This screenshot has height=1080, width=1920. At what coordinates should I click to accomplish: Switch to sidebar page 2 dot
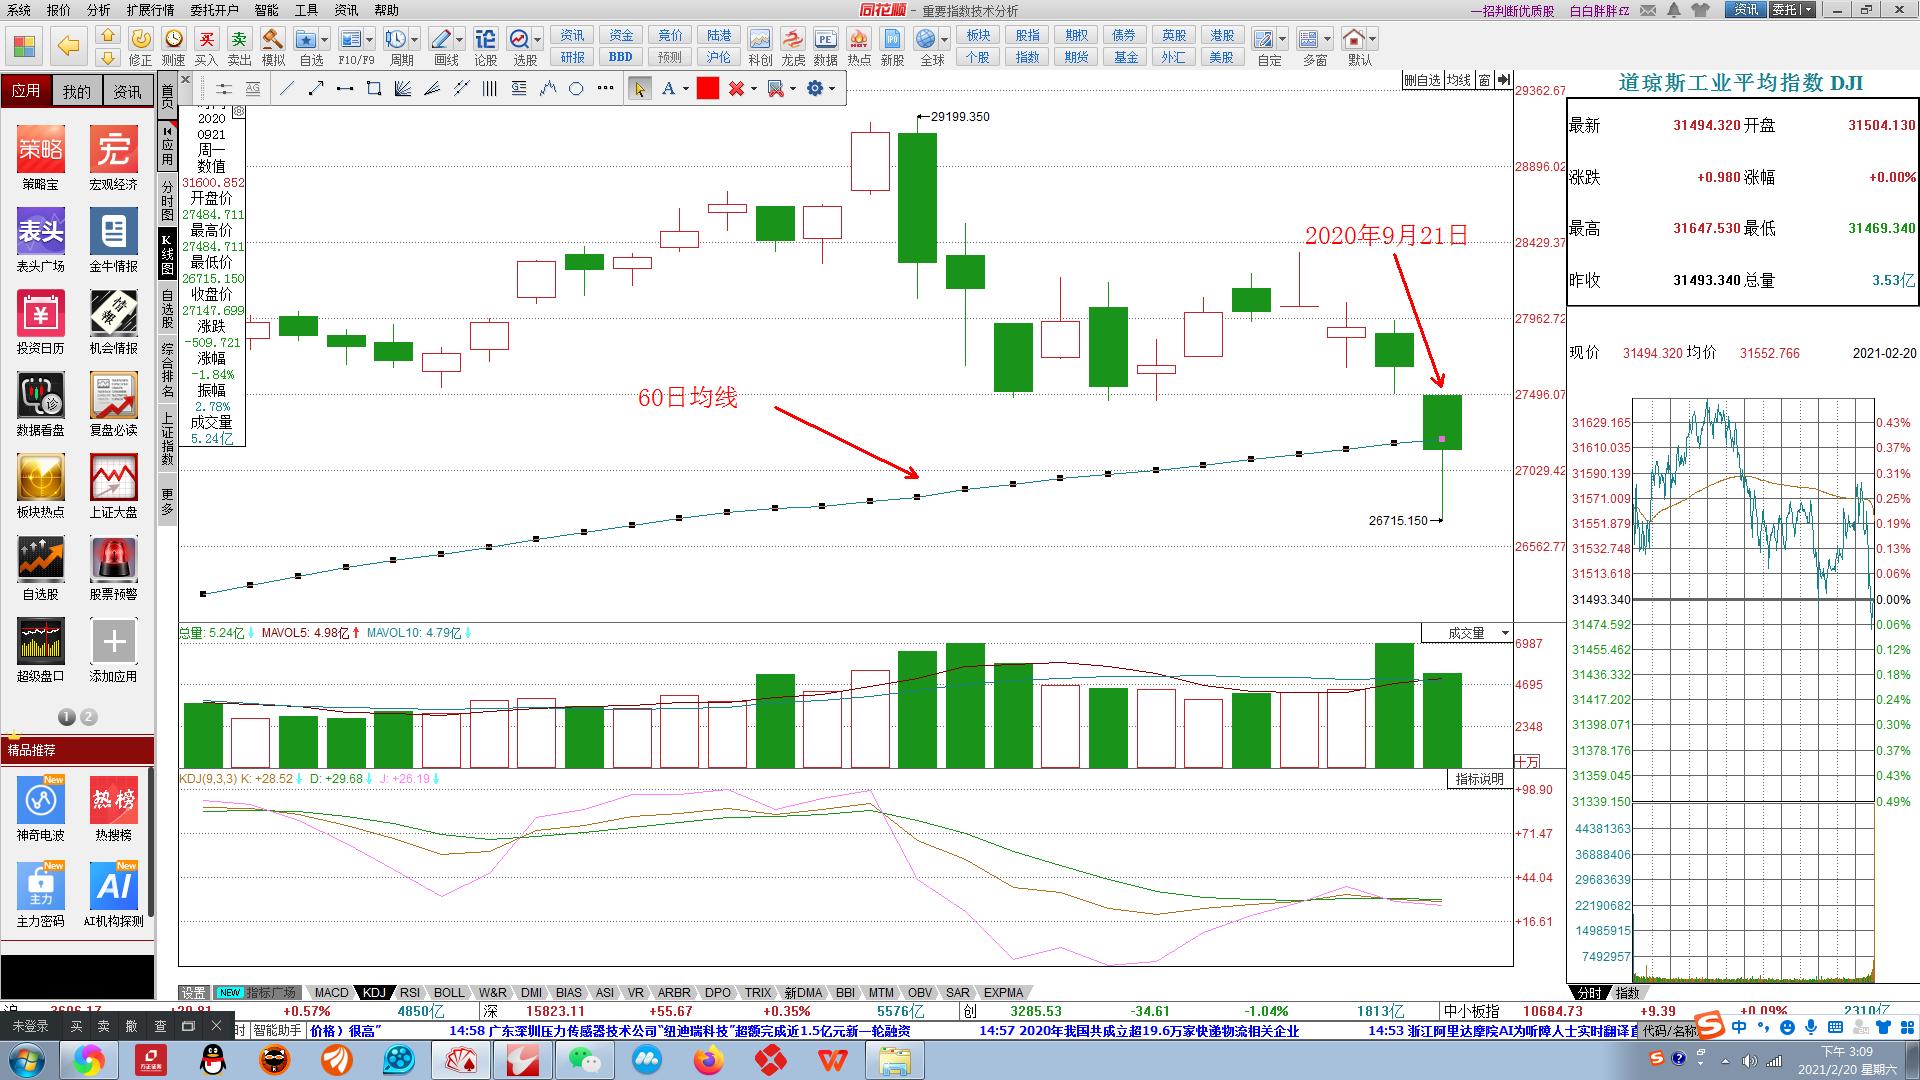(89, 717)
